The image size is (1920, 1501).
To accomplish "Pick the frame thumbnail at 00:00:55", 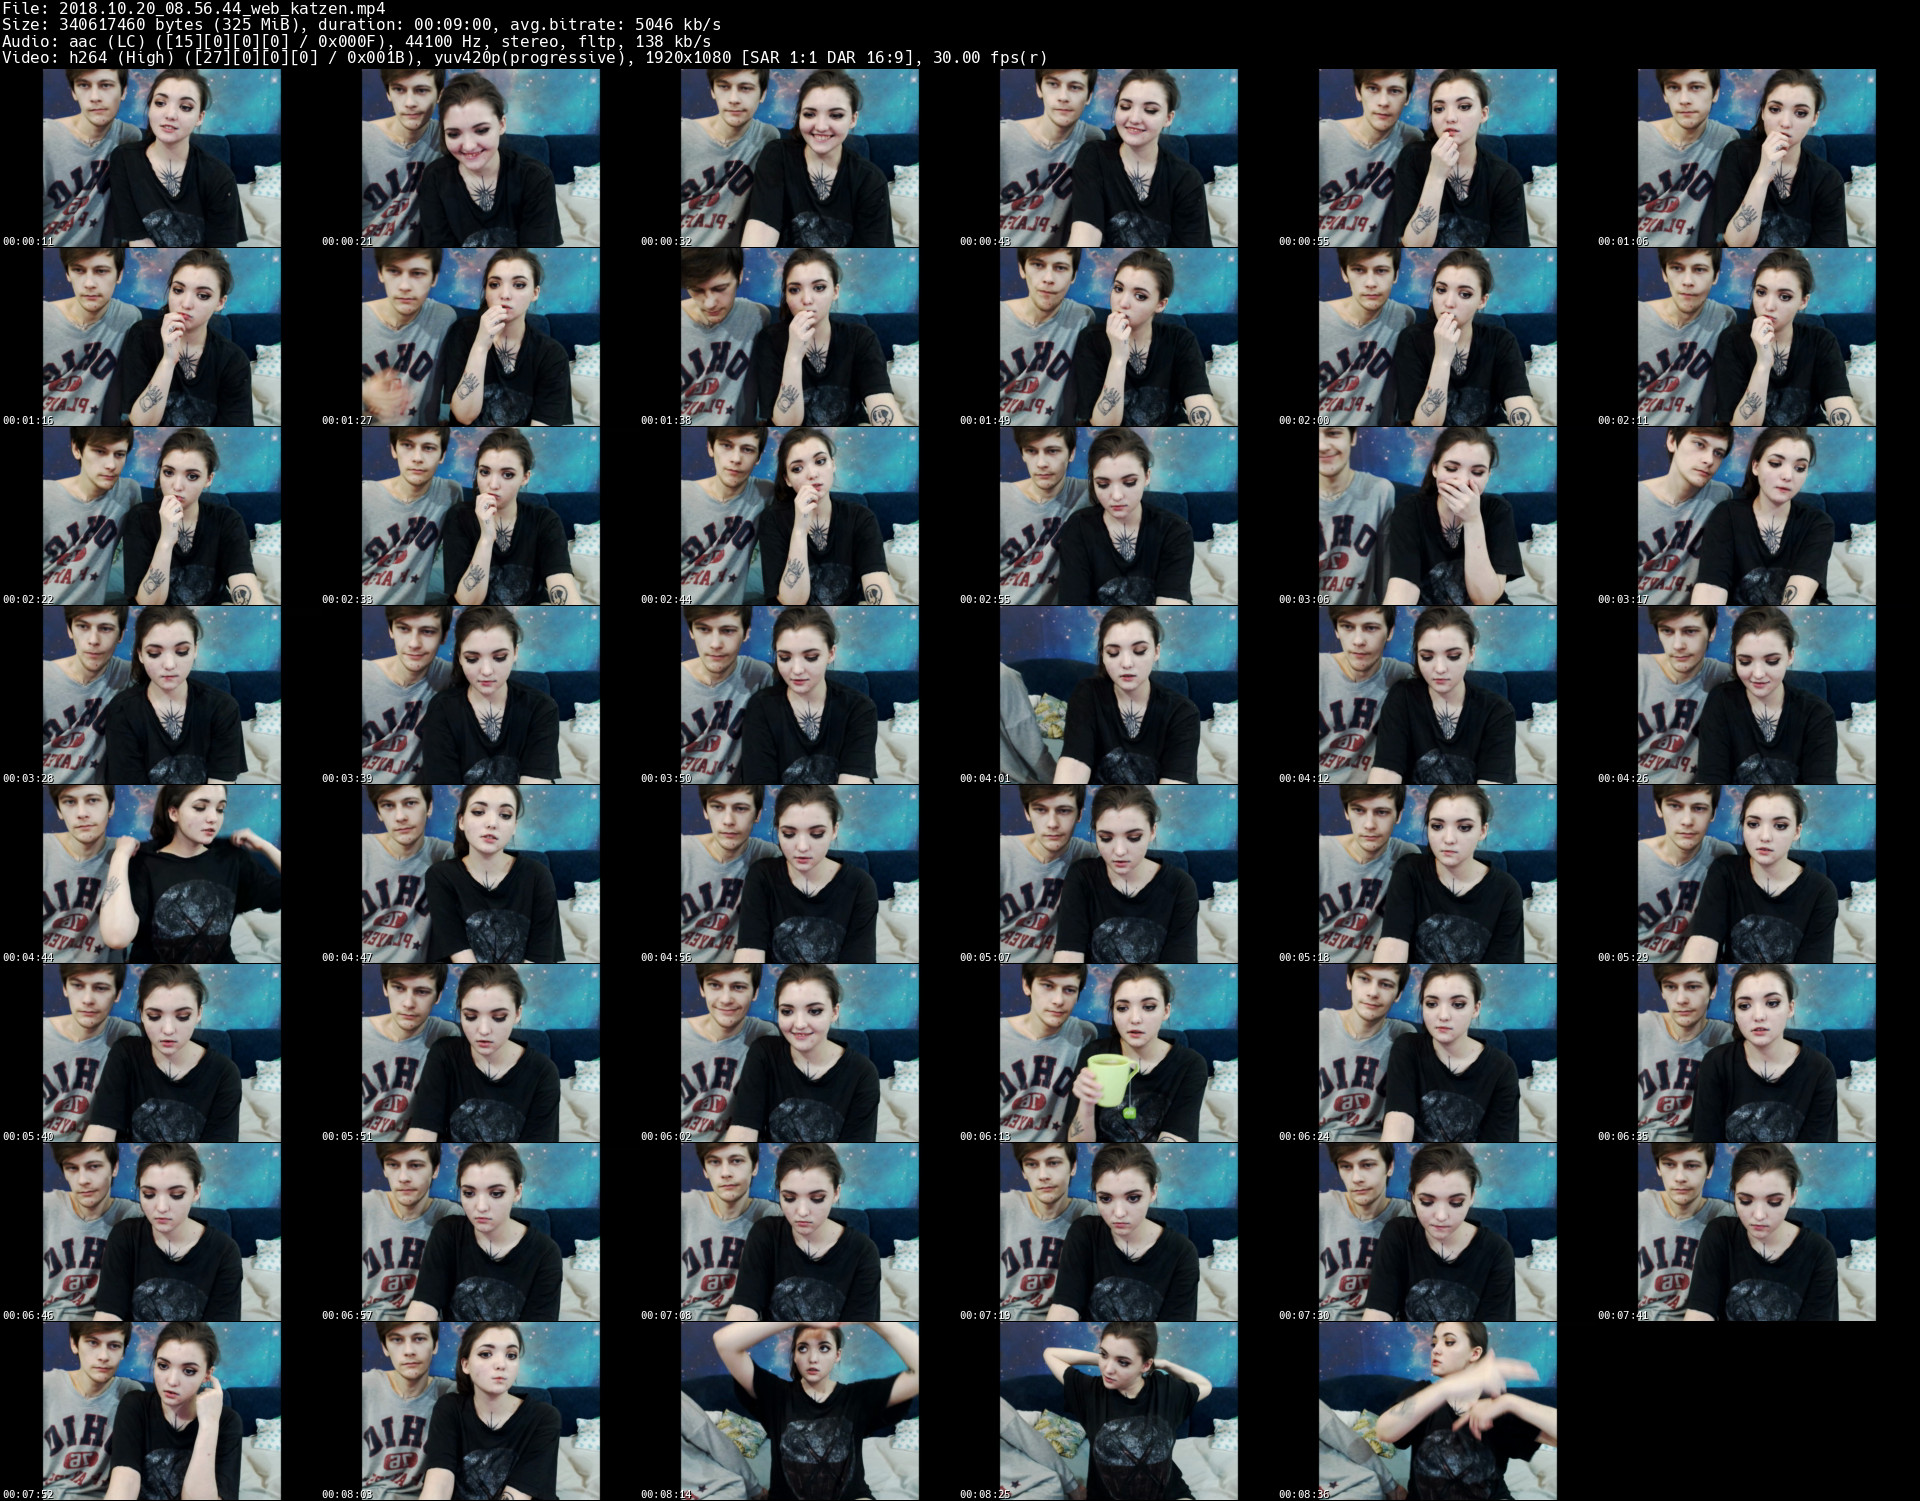I will [1438, 158].
